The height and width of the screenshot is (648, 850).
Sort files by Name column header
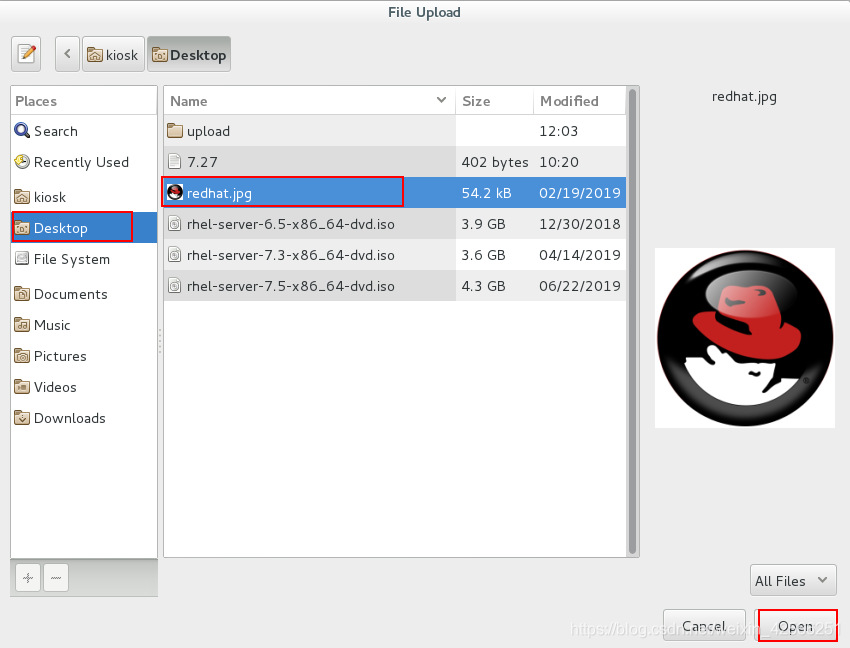pos(310,101)
